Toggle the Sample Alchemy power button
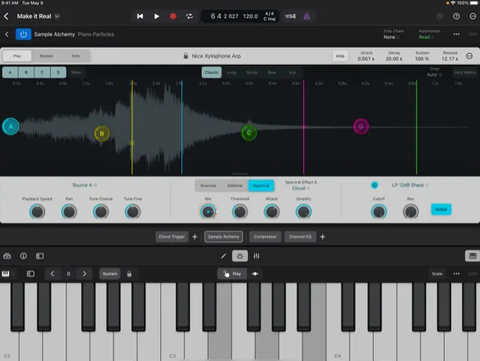Screen dimensions: 480x361 pos(23,34)
